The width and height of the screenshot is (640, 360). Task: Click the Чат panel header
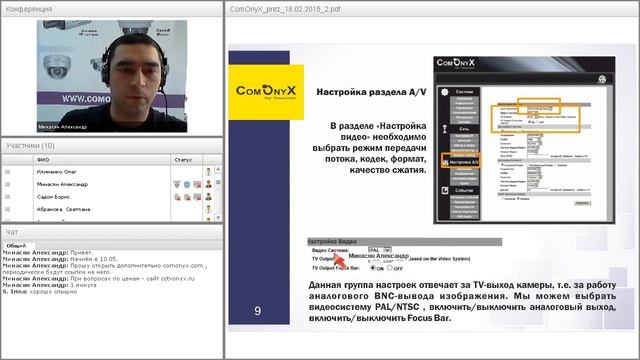[112, 232]
